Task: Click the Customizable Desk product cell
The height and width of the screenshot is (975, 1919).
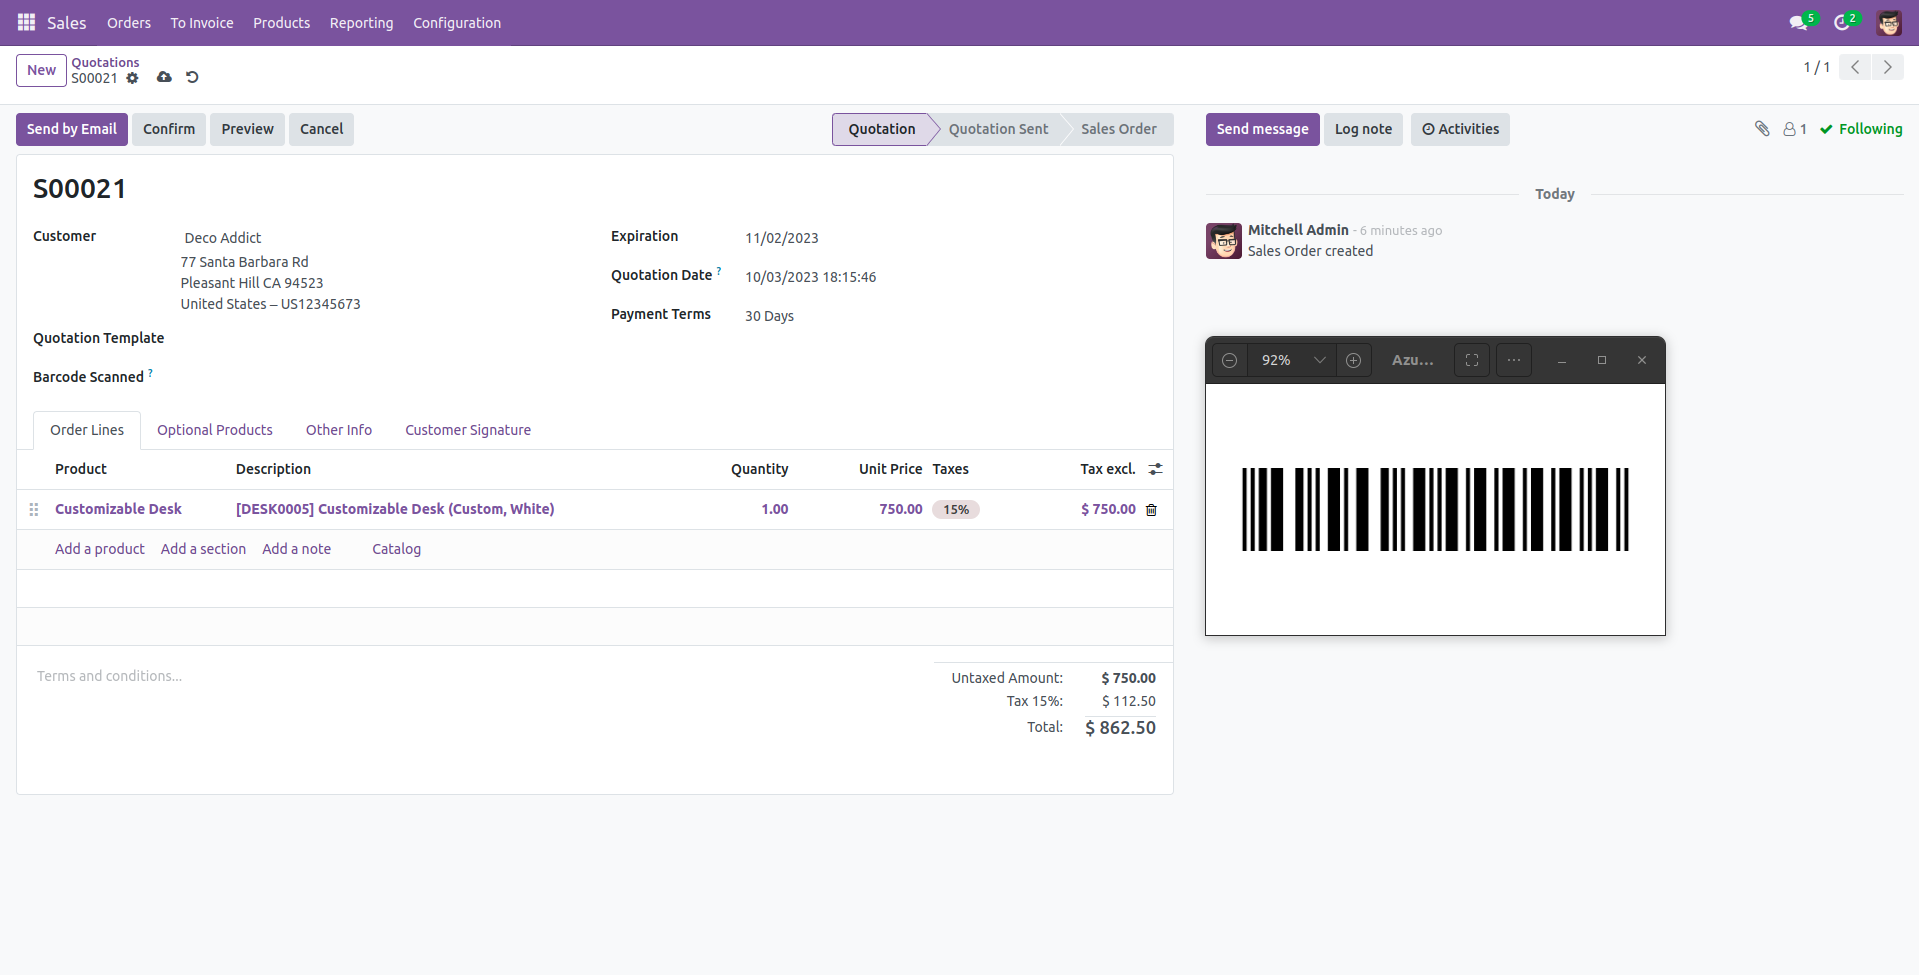Action: (x=118, y=509)
